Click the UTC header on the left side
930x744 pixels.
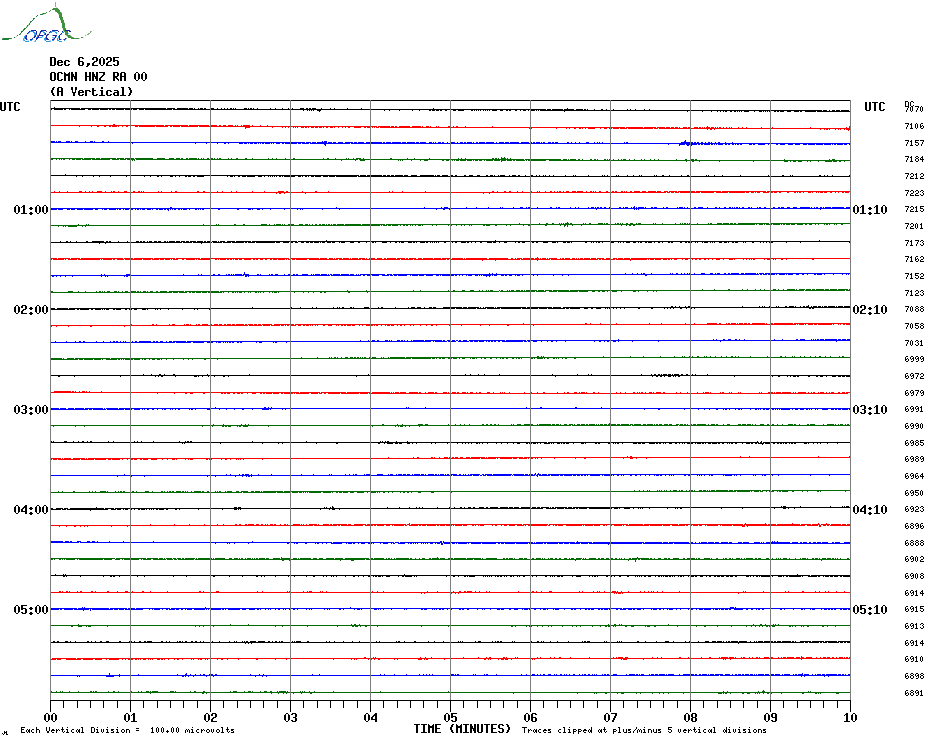(x=10, y=107)
